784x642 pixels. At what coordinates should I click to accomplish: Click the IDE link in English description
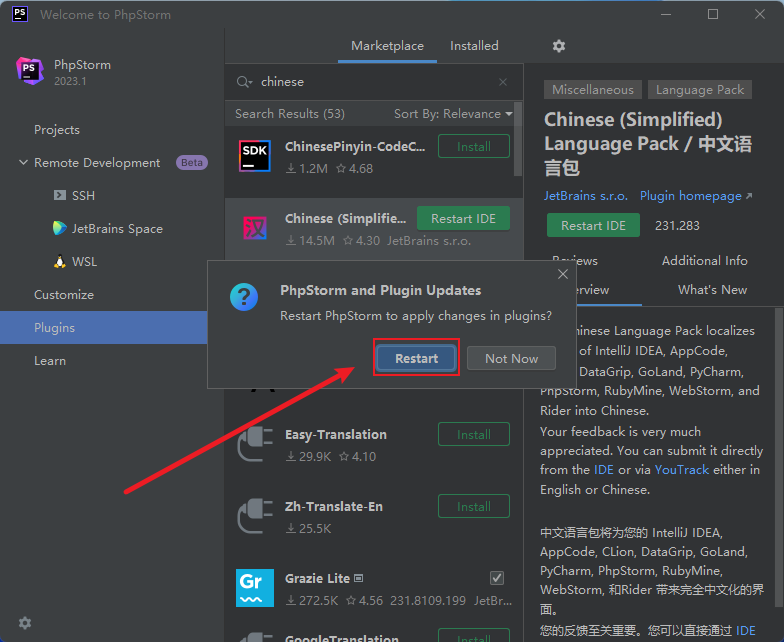(x=604, y=470)
